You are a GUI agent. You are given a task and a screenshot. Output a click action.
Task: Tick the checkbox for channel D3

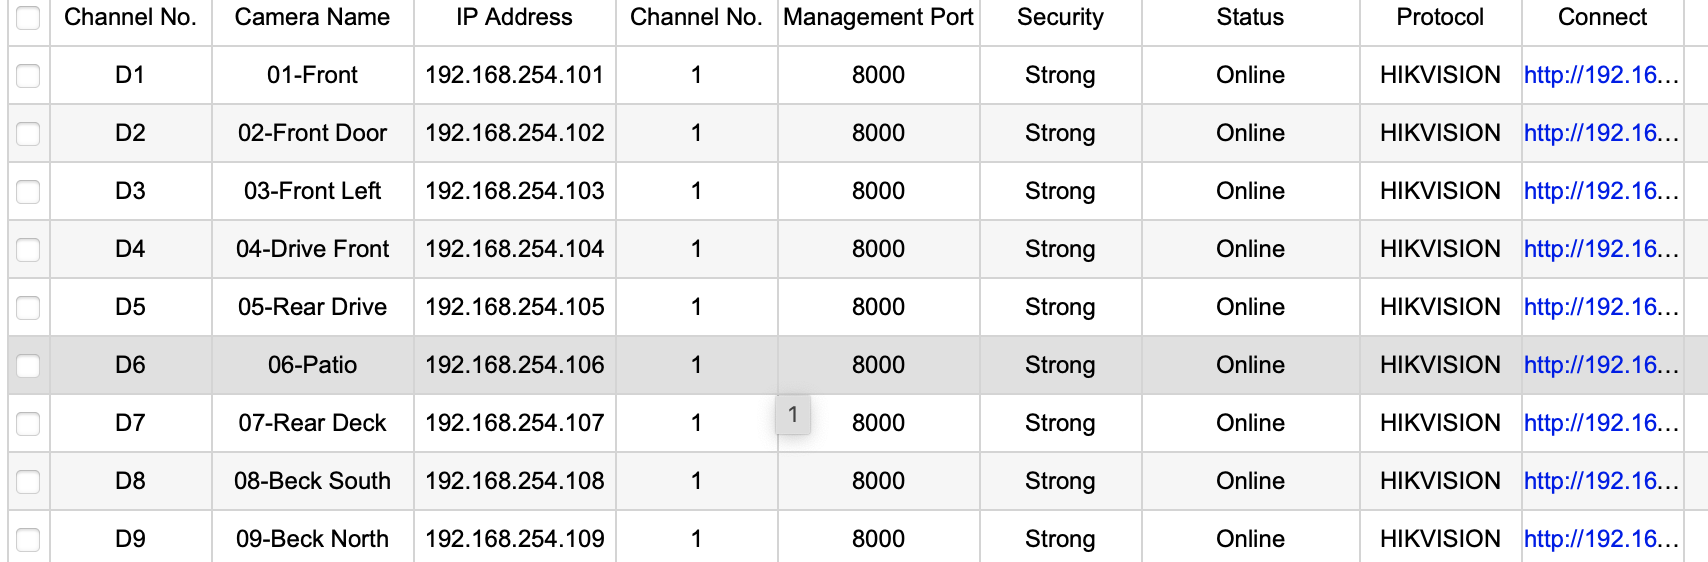(28, 192)
